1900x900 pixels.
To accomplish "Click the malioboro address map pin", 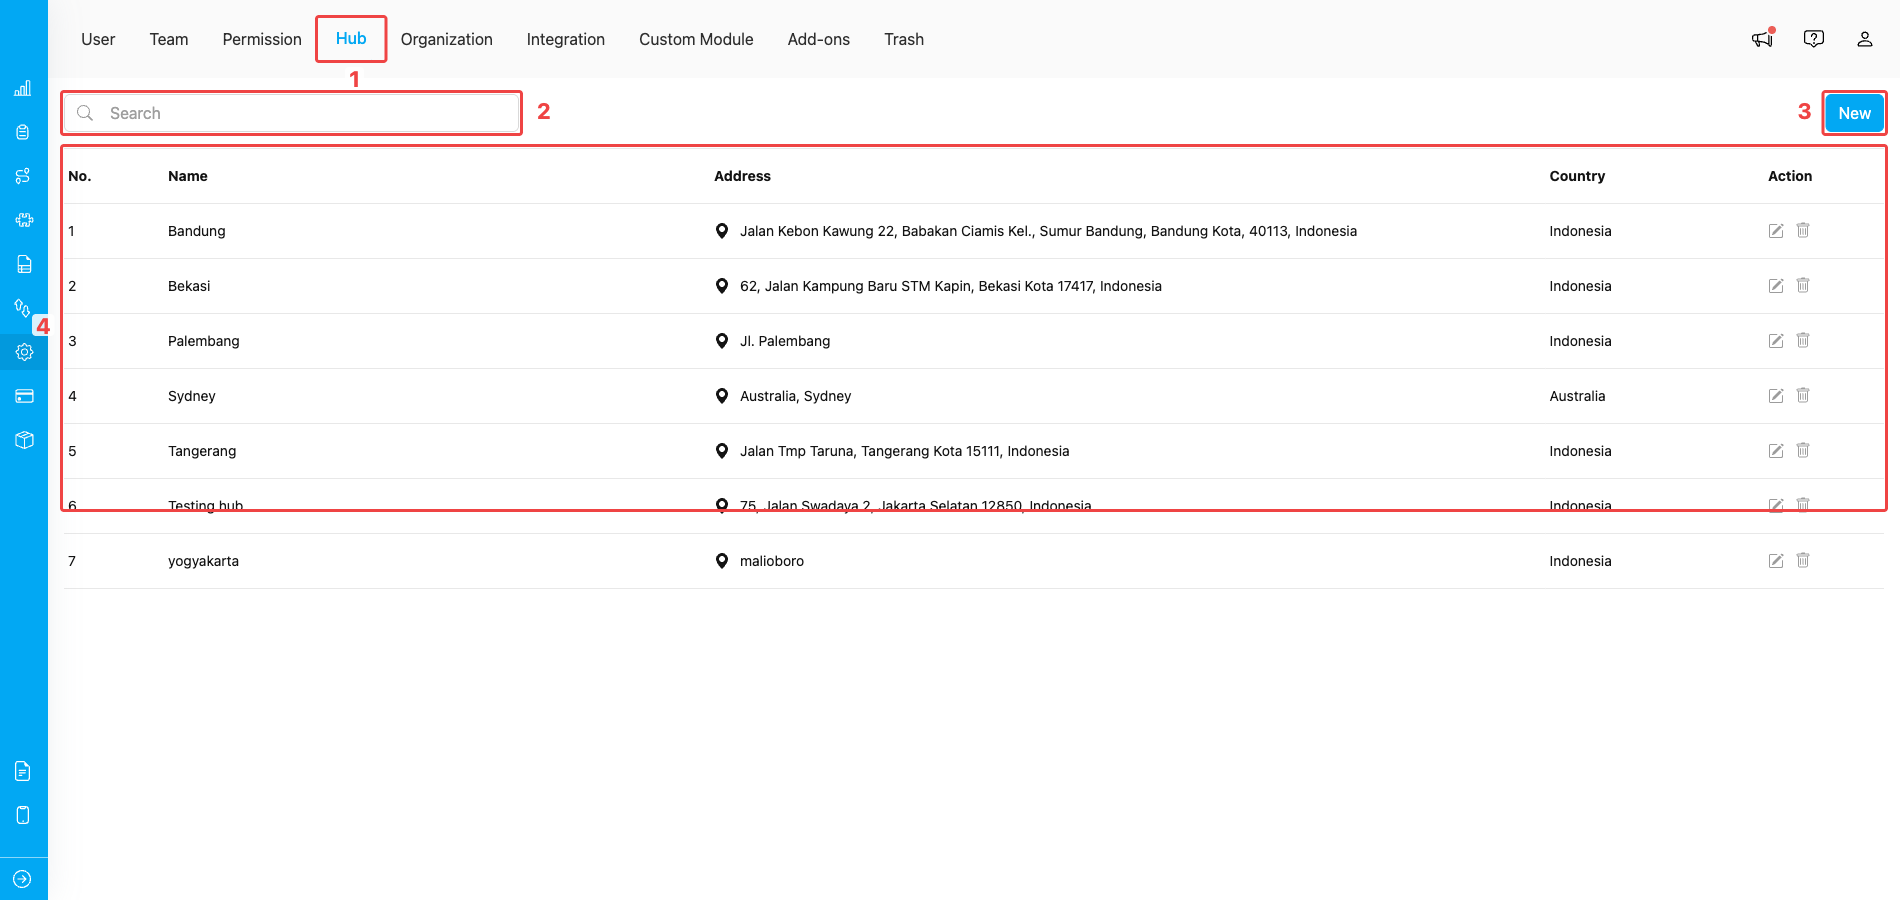I will click(x=722, y=561).
